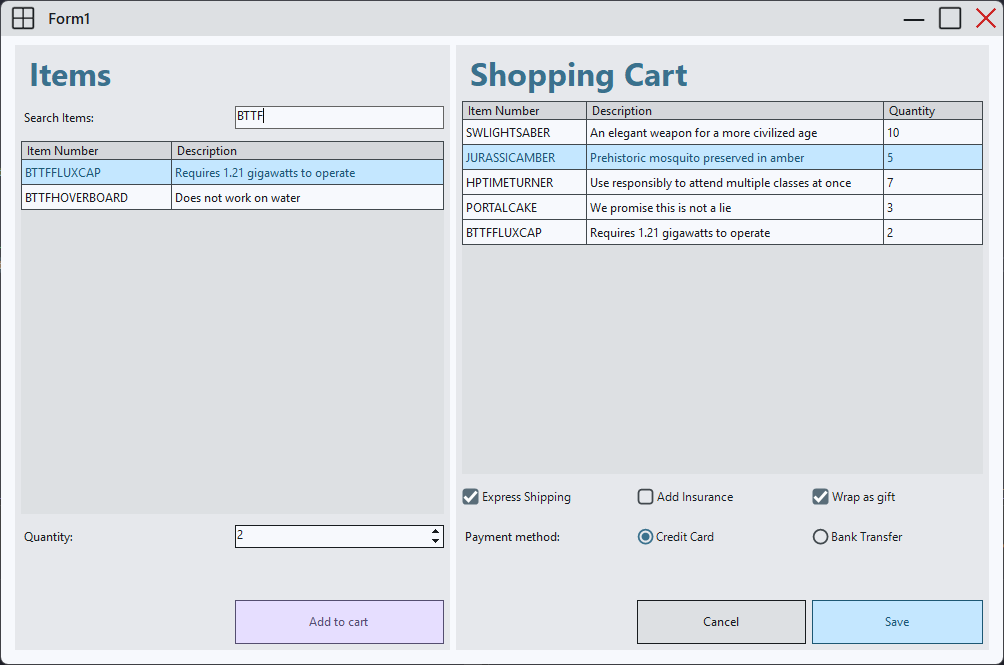1004x665 pixels.
Task: Uncheck the Express Shipping checkbox
Action: pos(471,497)
